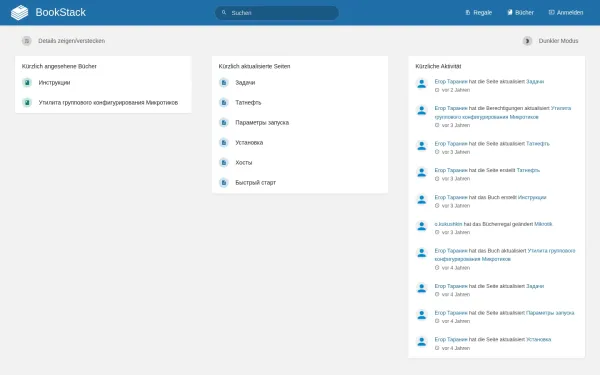Open Татнефть link in Seite aktualisiert activity
600x375 pixels.
click(538, 143)
